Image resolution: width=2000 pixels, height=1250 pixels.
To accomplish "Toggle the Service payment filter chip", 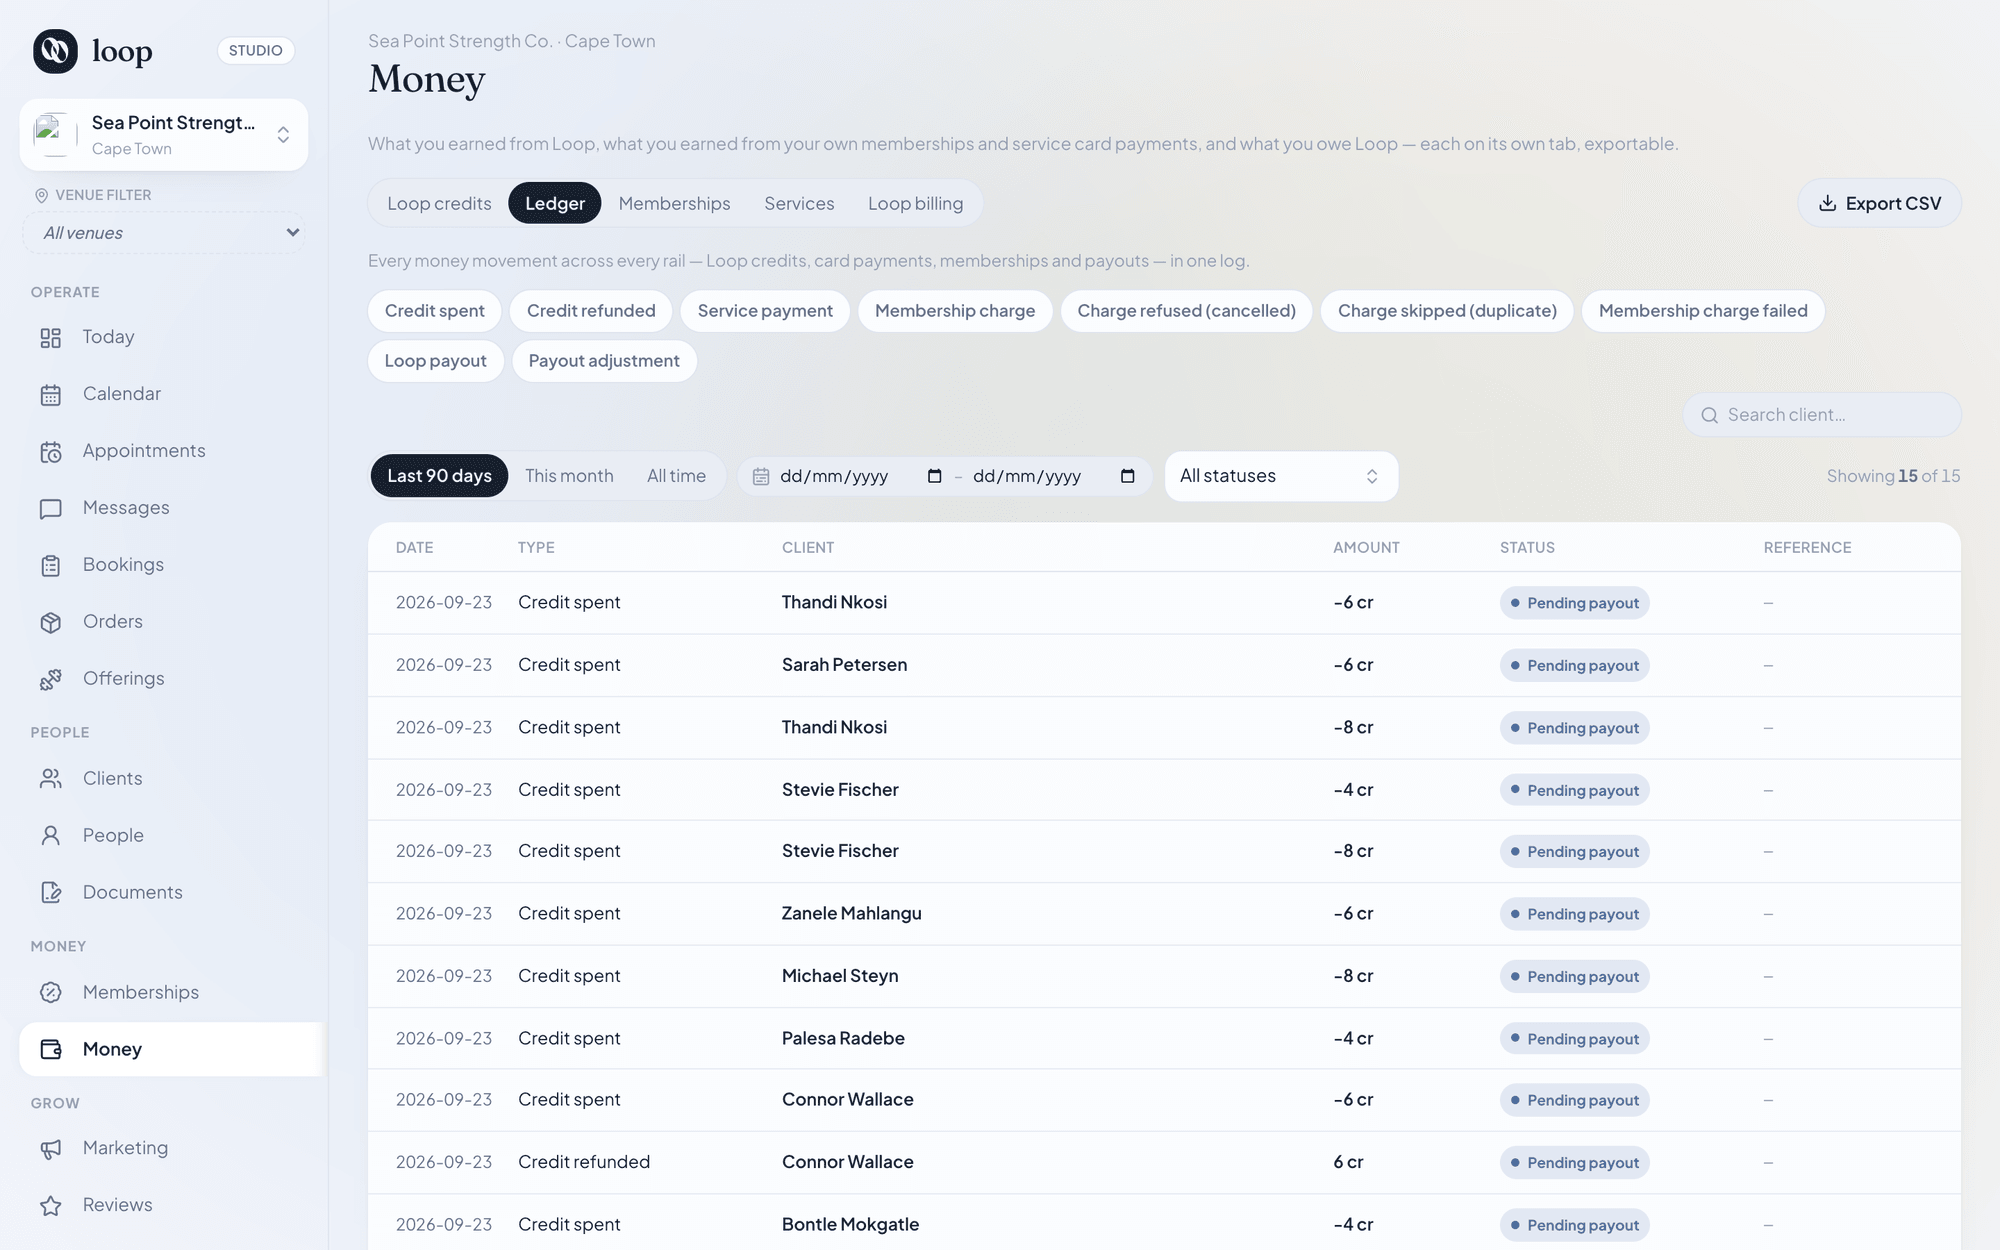I will coord(765,311).
